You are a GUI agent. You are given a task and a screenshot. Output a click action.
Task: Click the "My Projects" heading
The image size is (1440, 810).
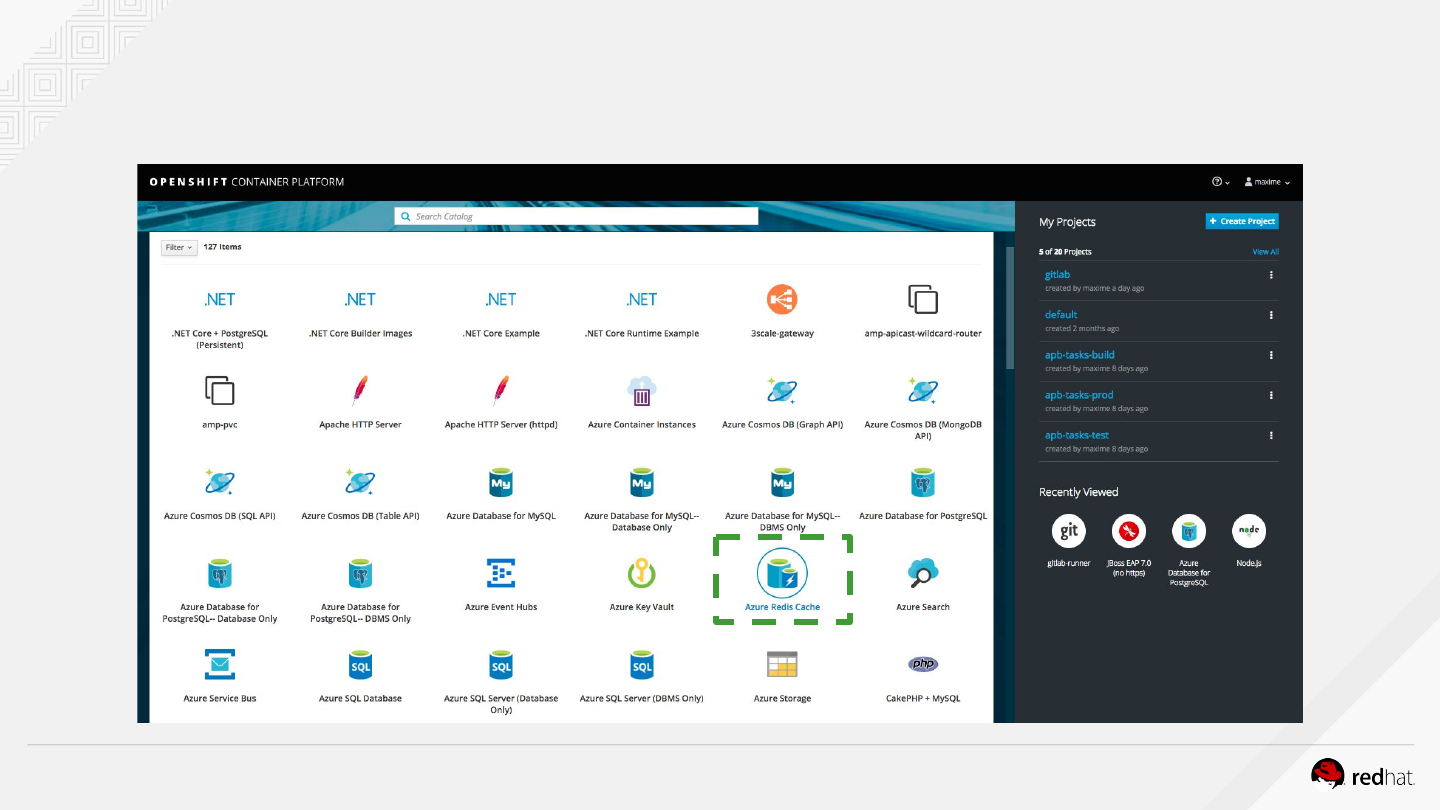[x=1067, y=222]
